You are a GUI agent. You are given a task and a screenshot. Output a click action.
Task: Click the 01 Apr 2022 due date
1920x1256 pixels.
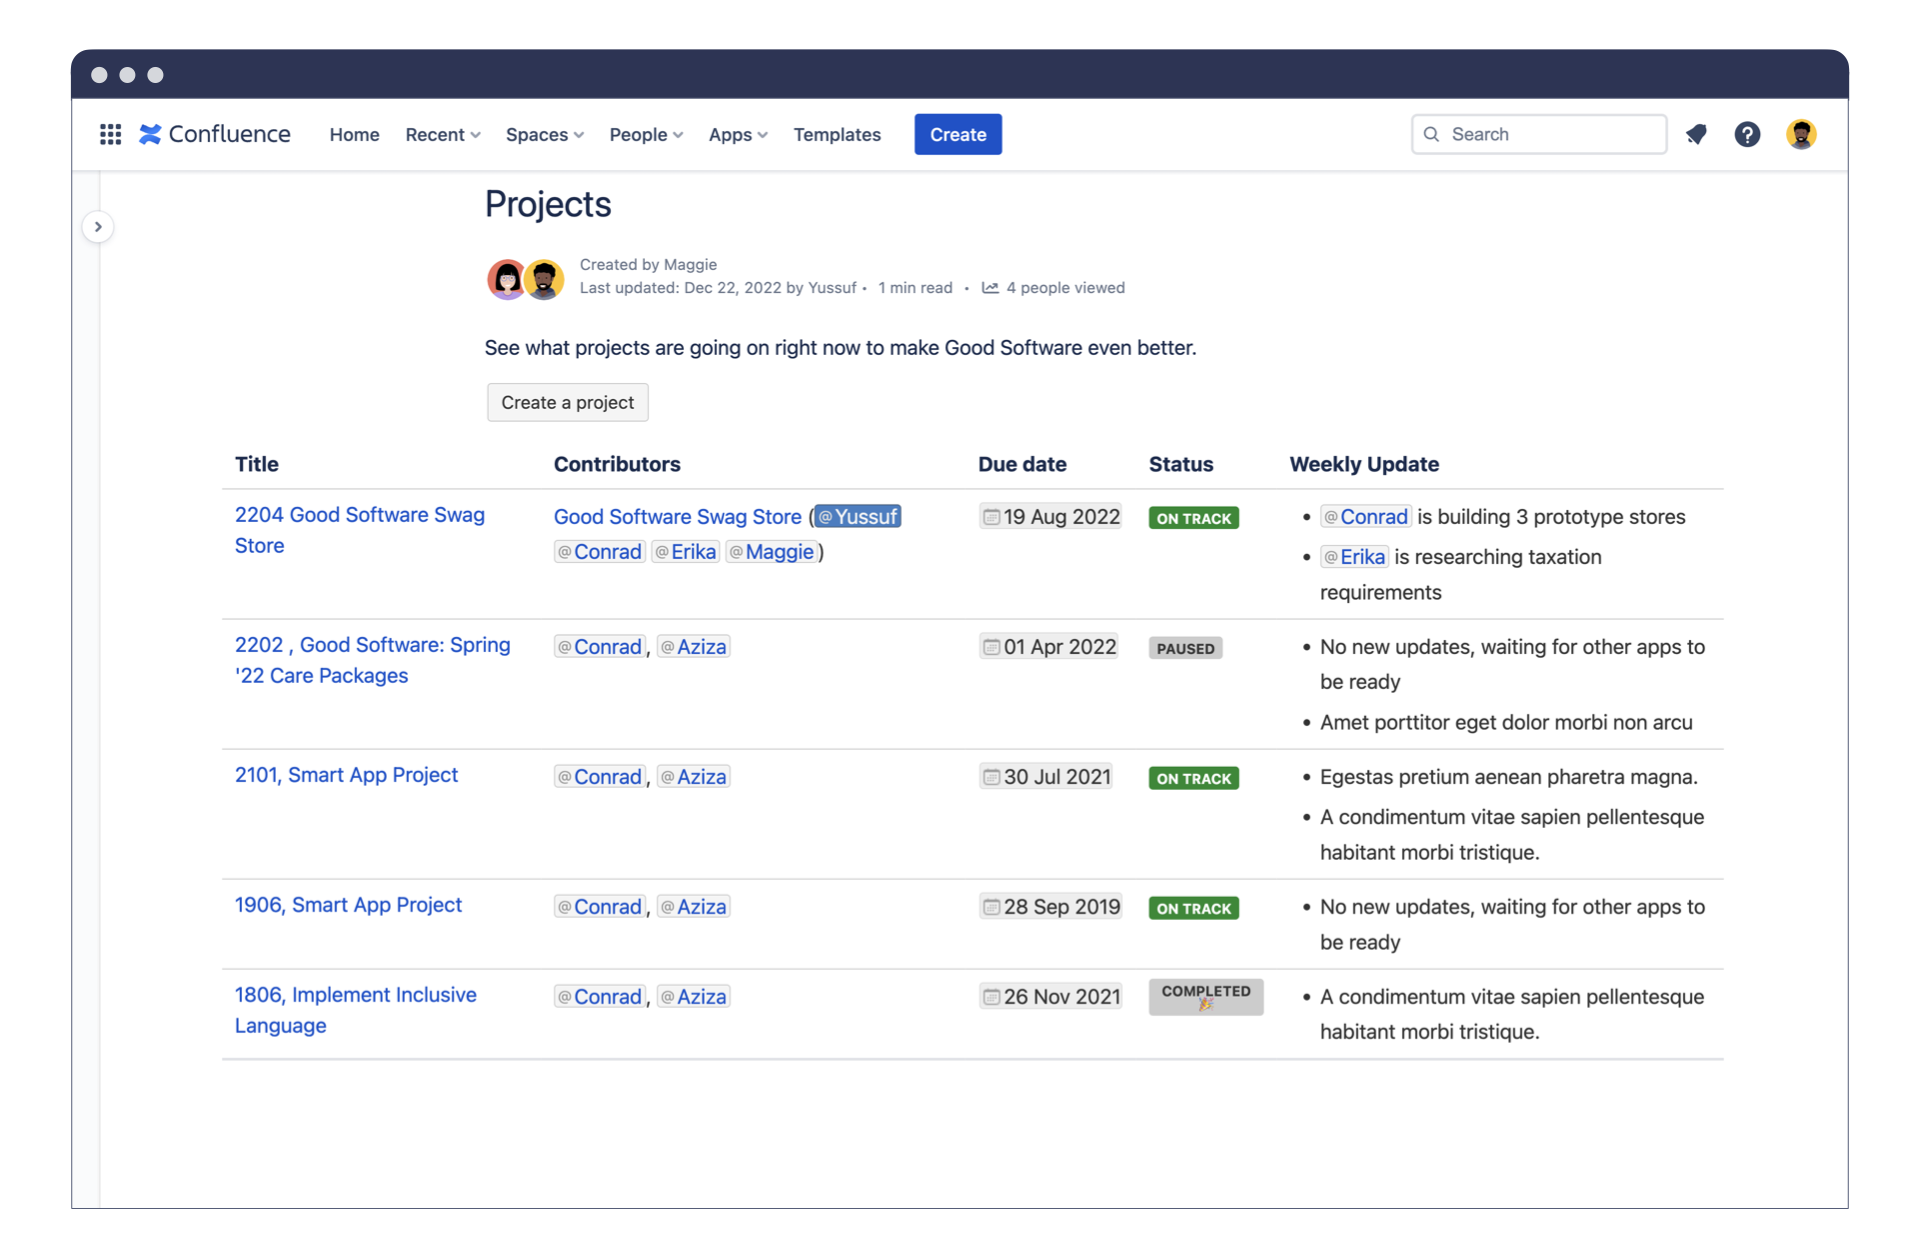pos(1049,647)
